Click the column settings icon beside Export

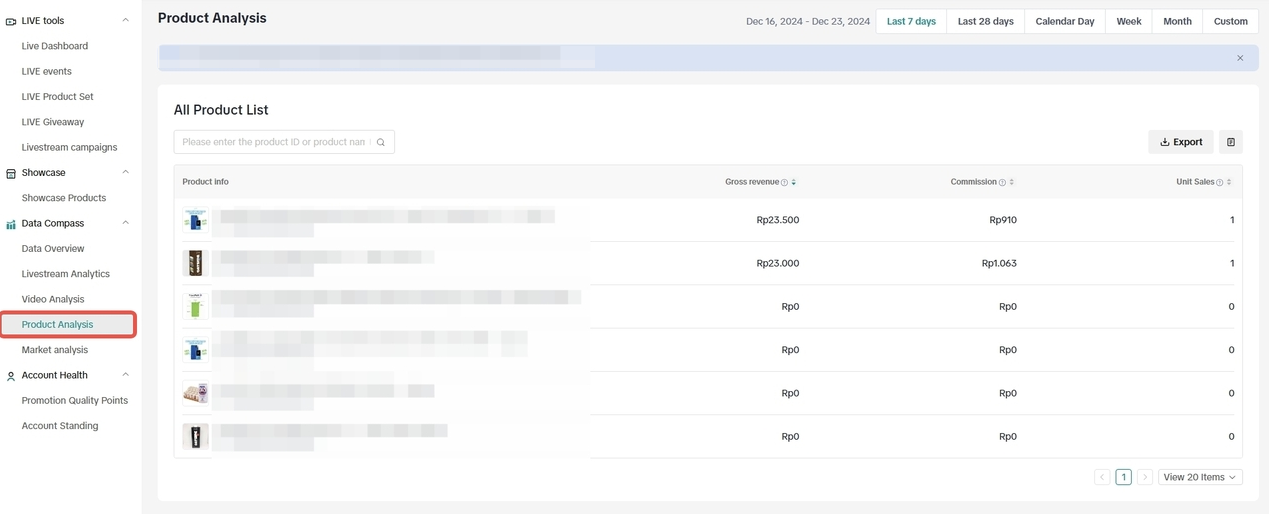1230,142
